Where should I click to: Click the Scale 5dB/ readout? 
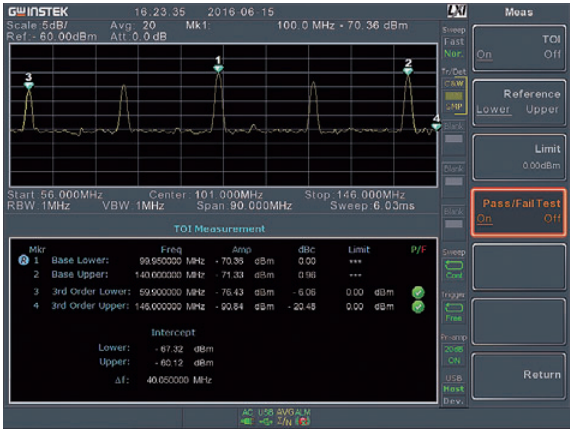click(x=37, y=26)
